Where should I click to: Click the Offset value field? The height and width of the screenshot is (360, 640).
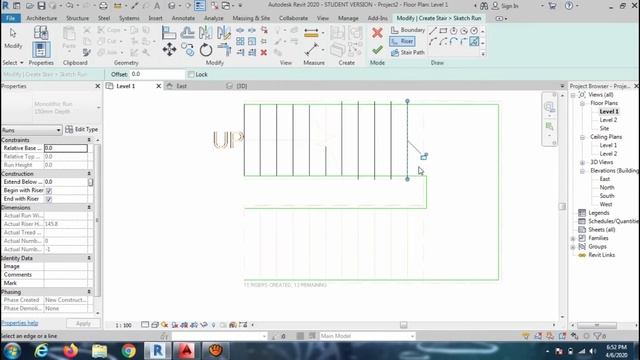pyautogui.click(x=157, y=74)
